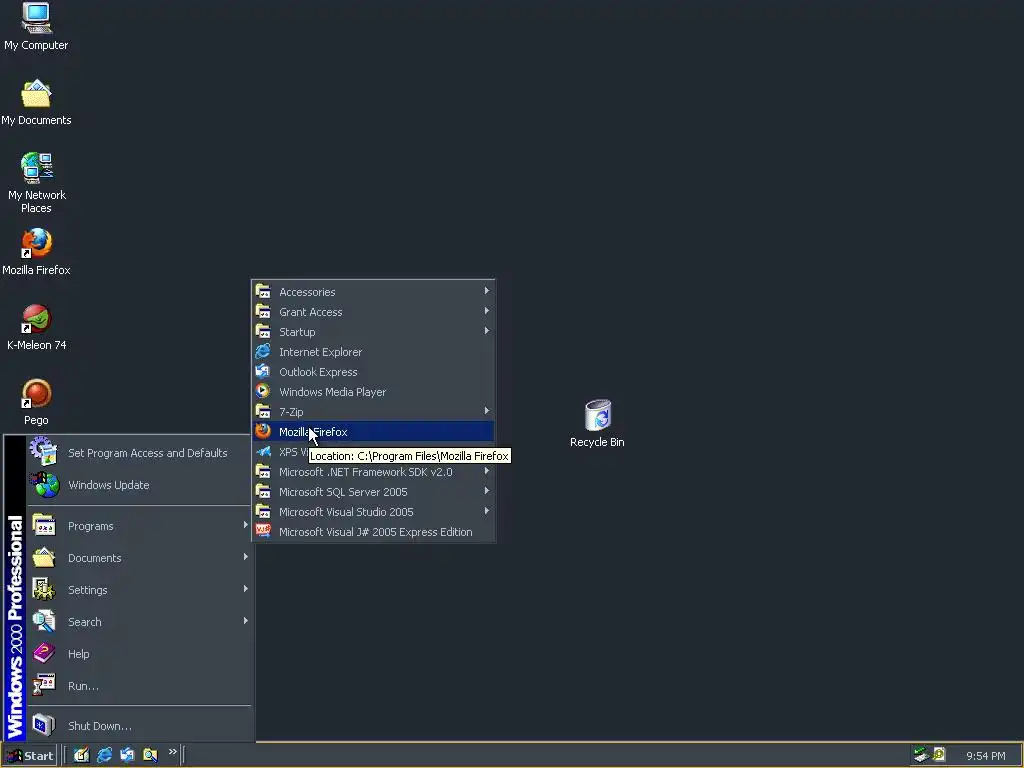Image resolution: width=1024 pixels, height=768 pixels.
Task: Expand arrow beside Microsoft Visual Studio 2005
Action: tap(487, 511)
